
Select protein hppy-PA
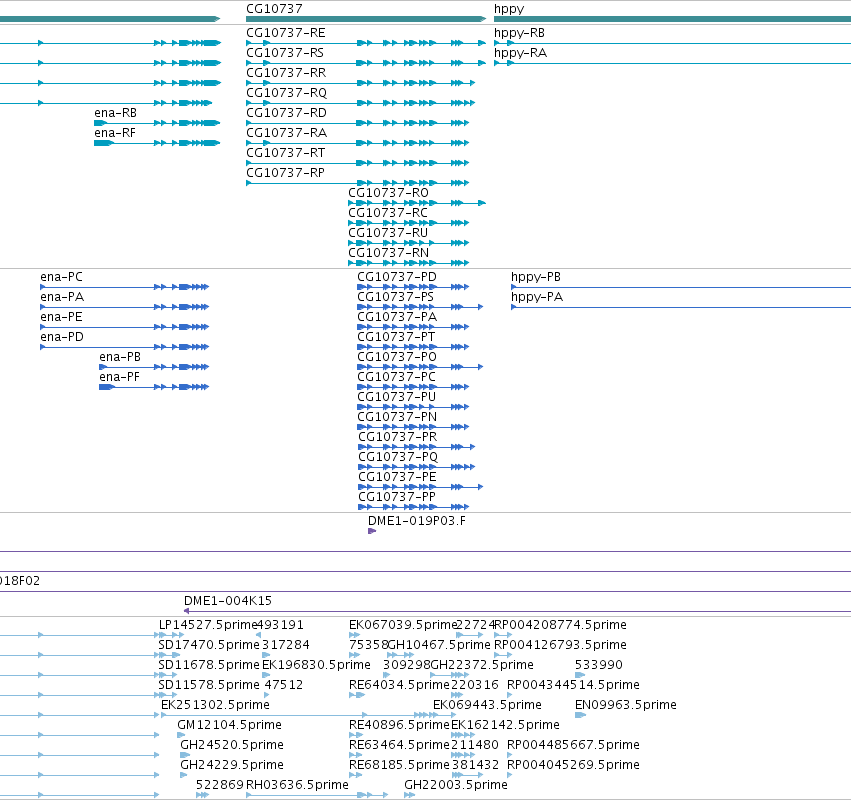coord(537,297)
